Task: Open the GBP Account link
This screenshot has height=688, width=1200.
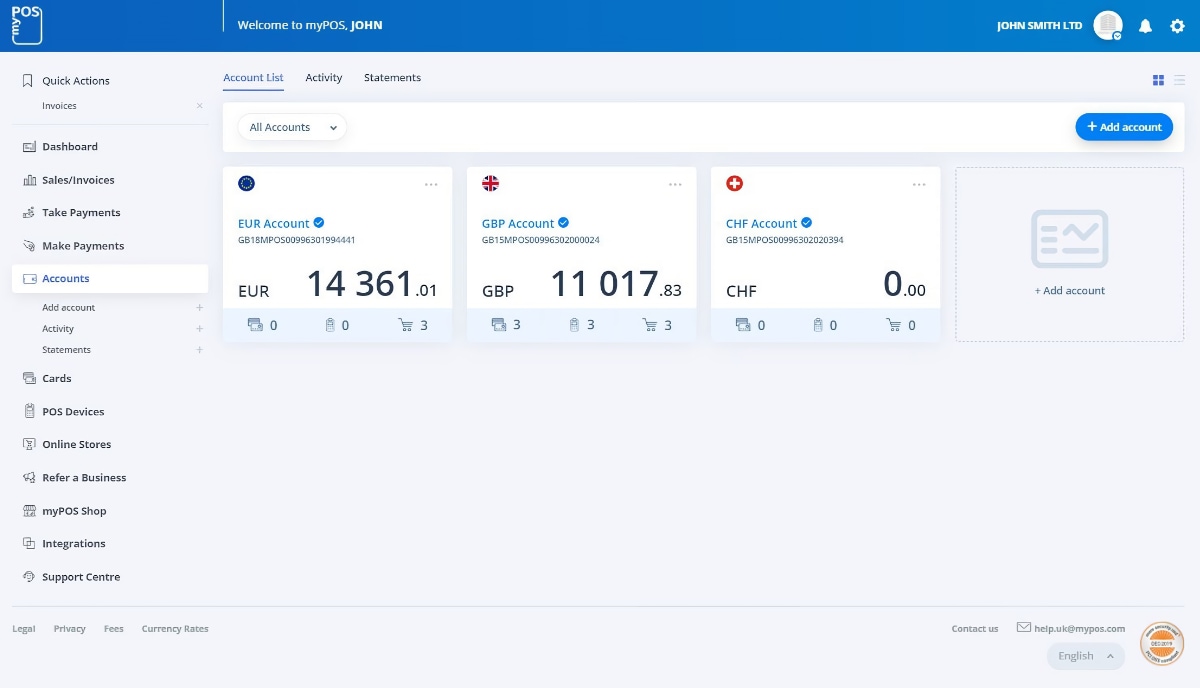Action: (518, 224)
